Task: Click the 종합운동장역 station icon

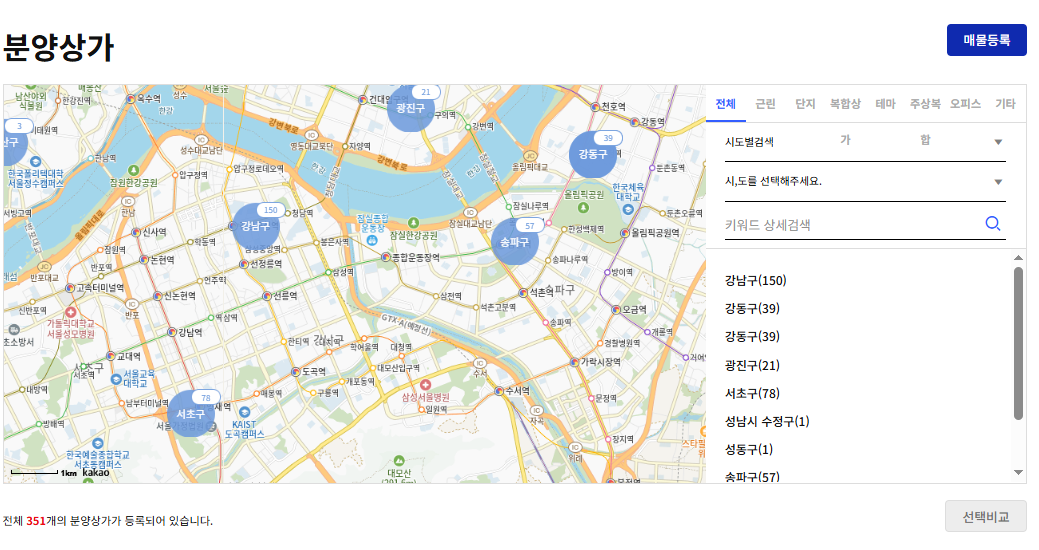Action: pos(386,256)
